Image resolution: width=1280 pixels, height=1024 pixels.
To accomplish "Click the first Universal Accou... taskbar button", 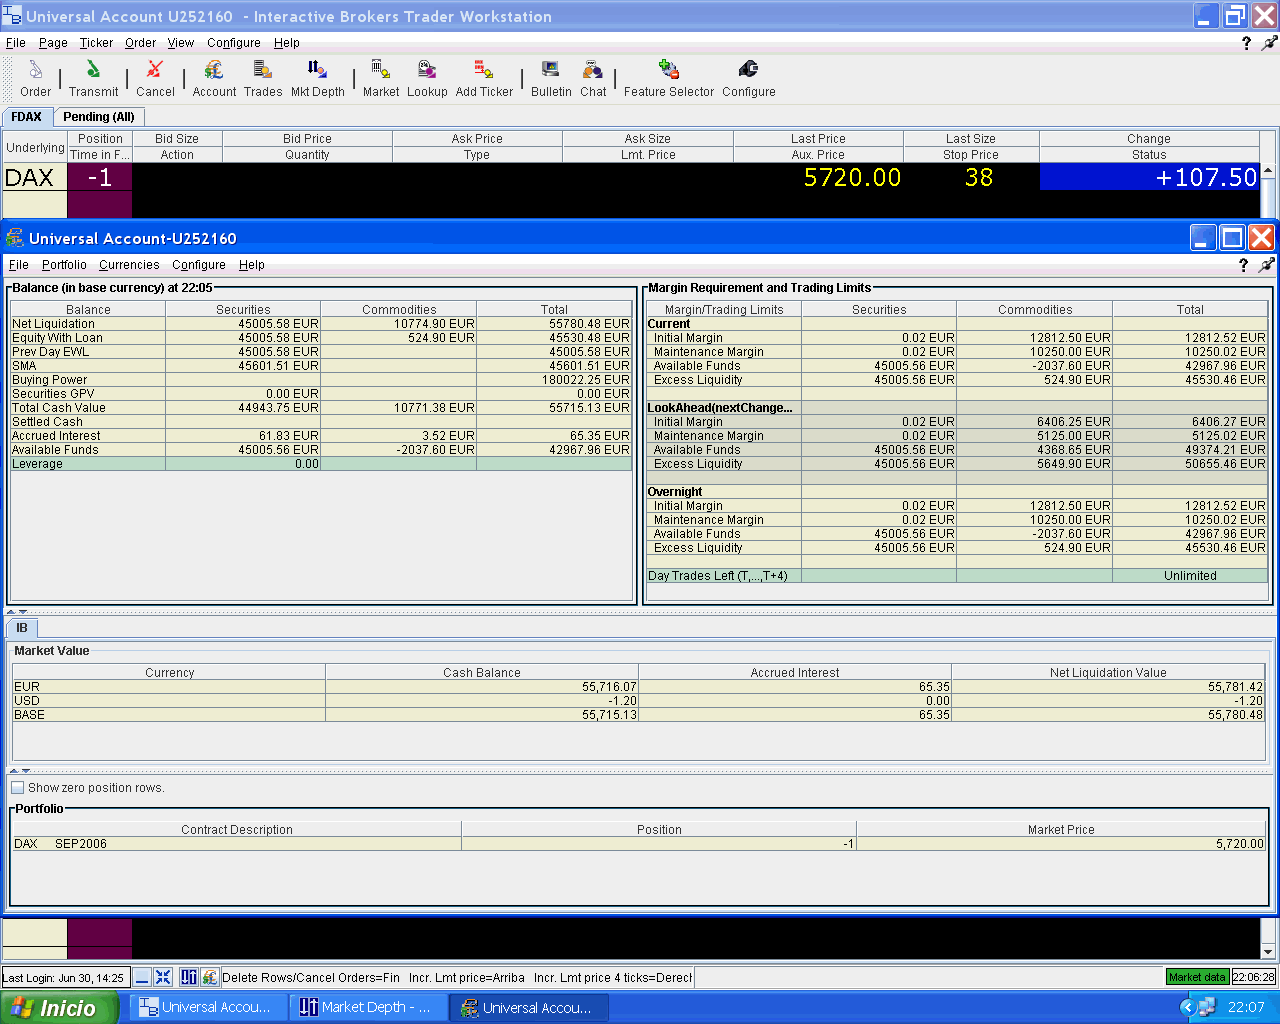I will 207,1008.
